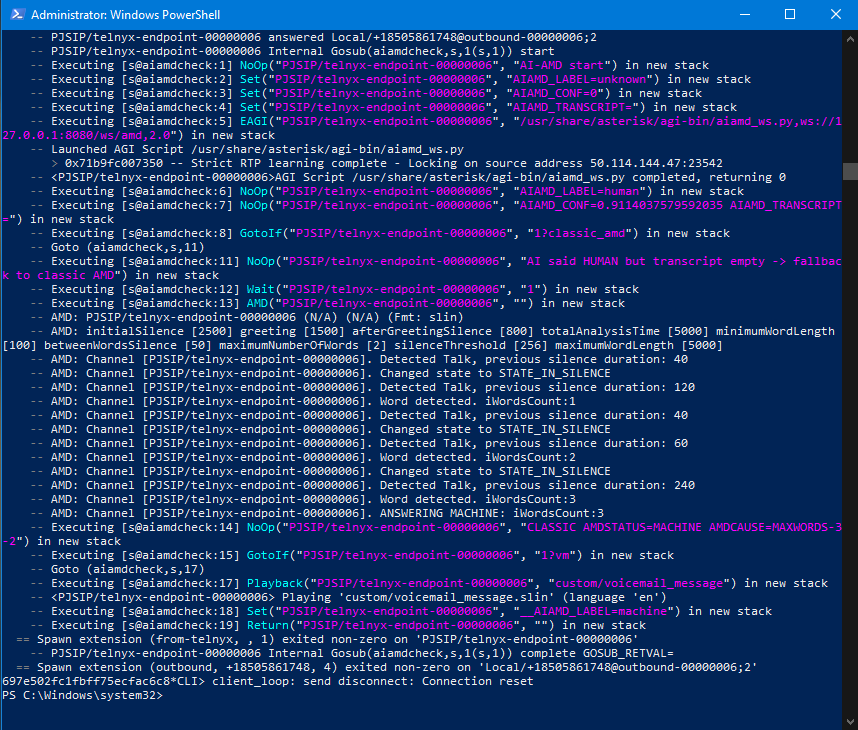Screen dimensions: 858x730
Task: Minimize the PowerShell window
Action: pyautogui.click(x=745, y=15)
